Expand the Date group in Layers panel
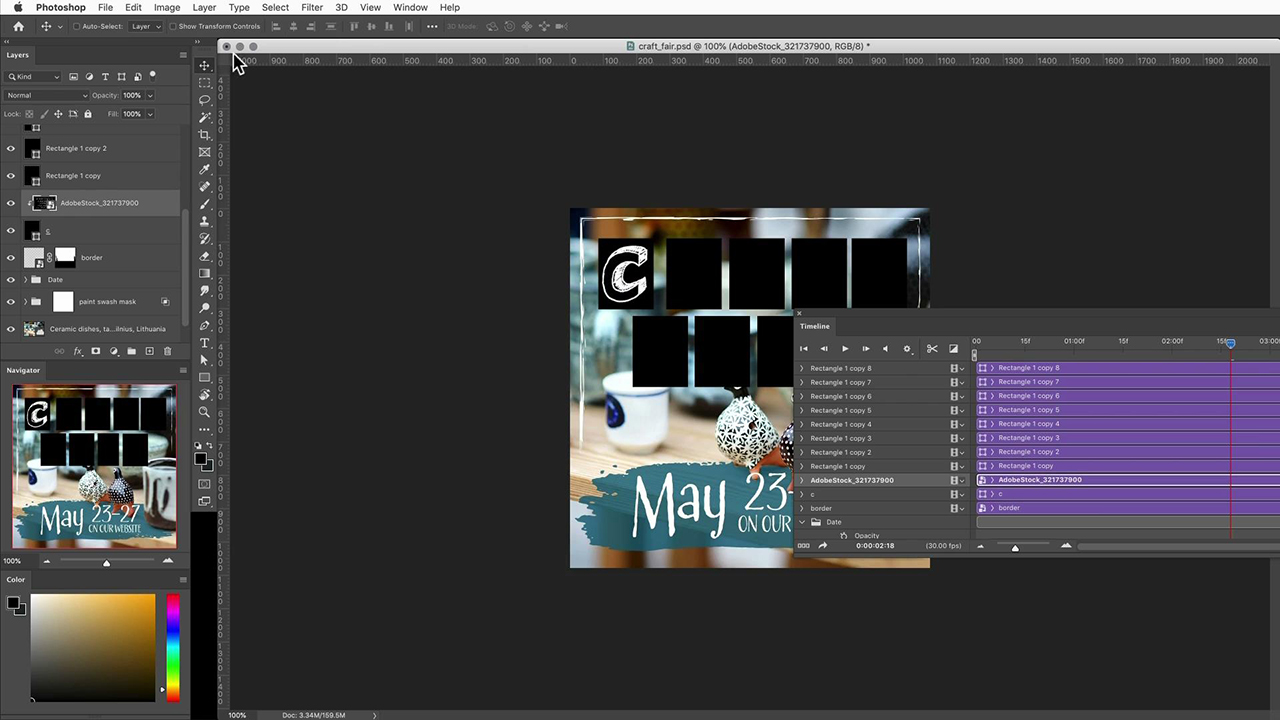This screenshot has height=720, width=1280. pos(25,280)
